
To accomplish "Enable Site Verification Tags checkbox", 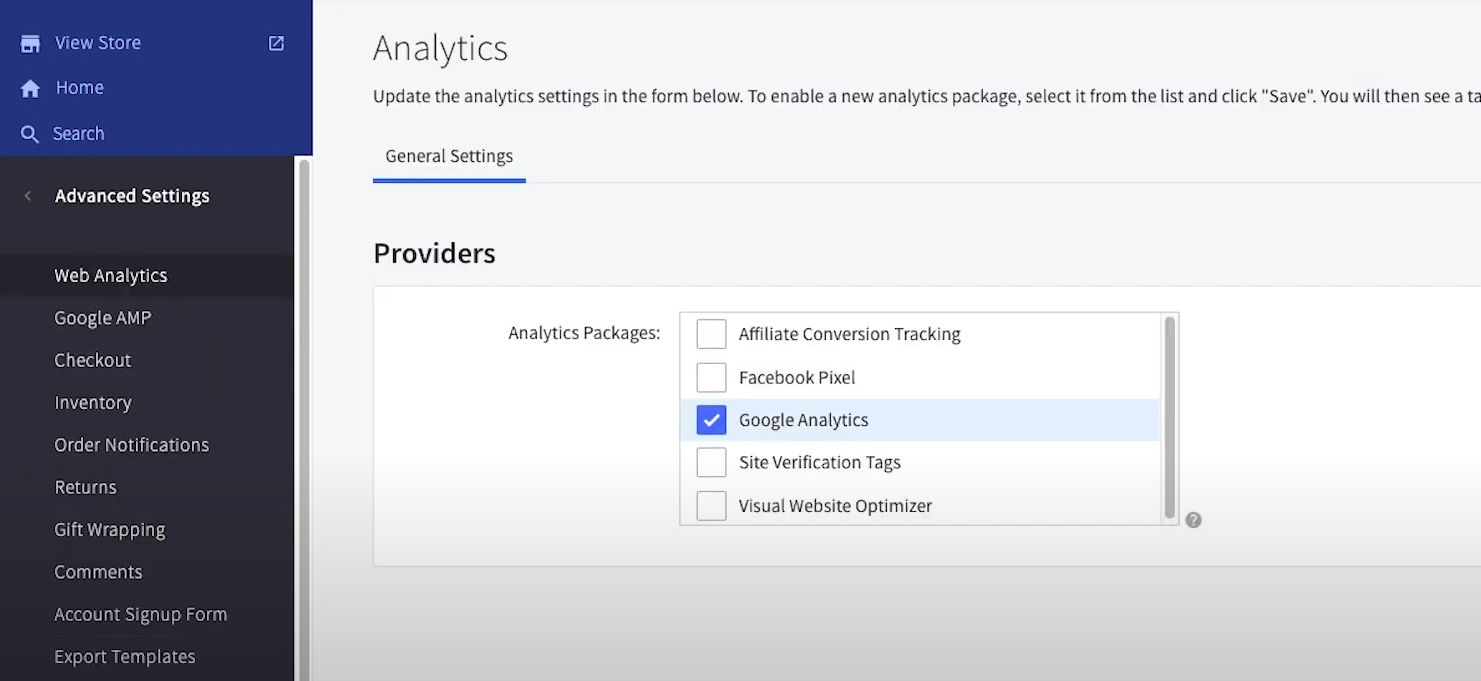I will click(x=711, y=462).
